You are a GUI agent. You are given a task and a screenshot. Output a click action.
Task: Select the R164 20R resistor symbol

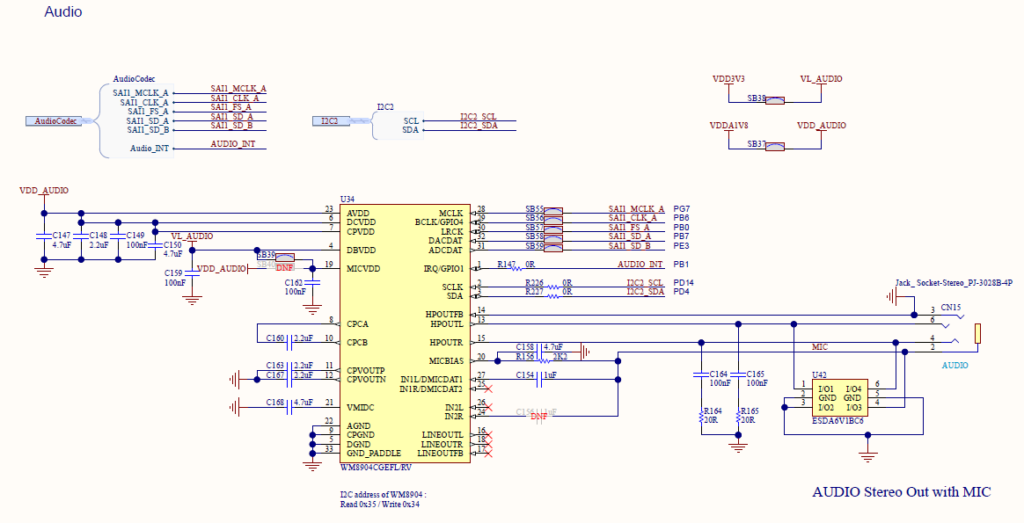pyautogui.click(x=701, y=415)
